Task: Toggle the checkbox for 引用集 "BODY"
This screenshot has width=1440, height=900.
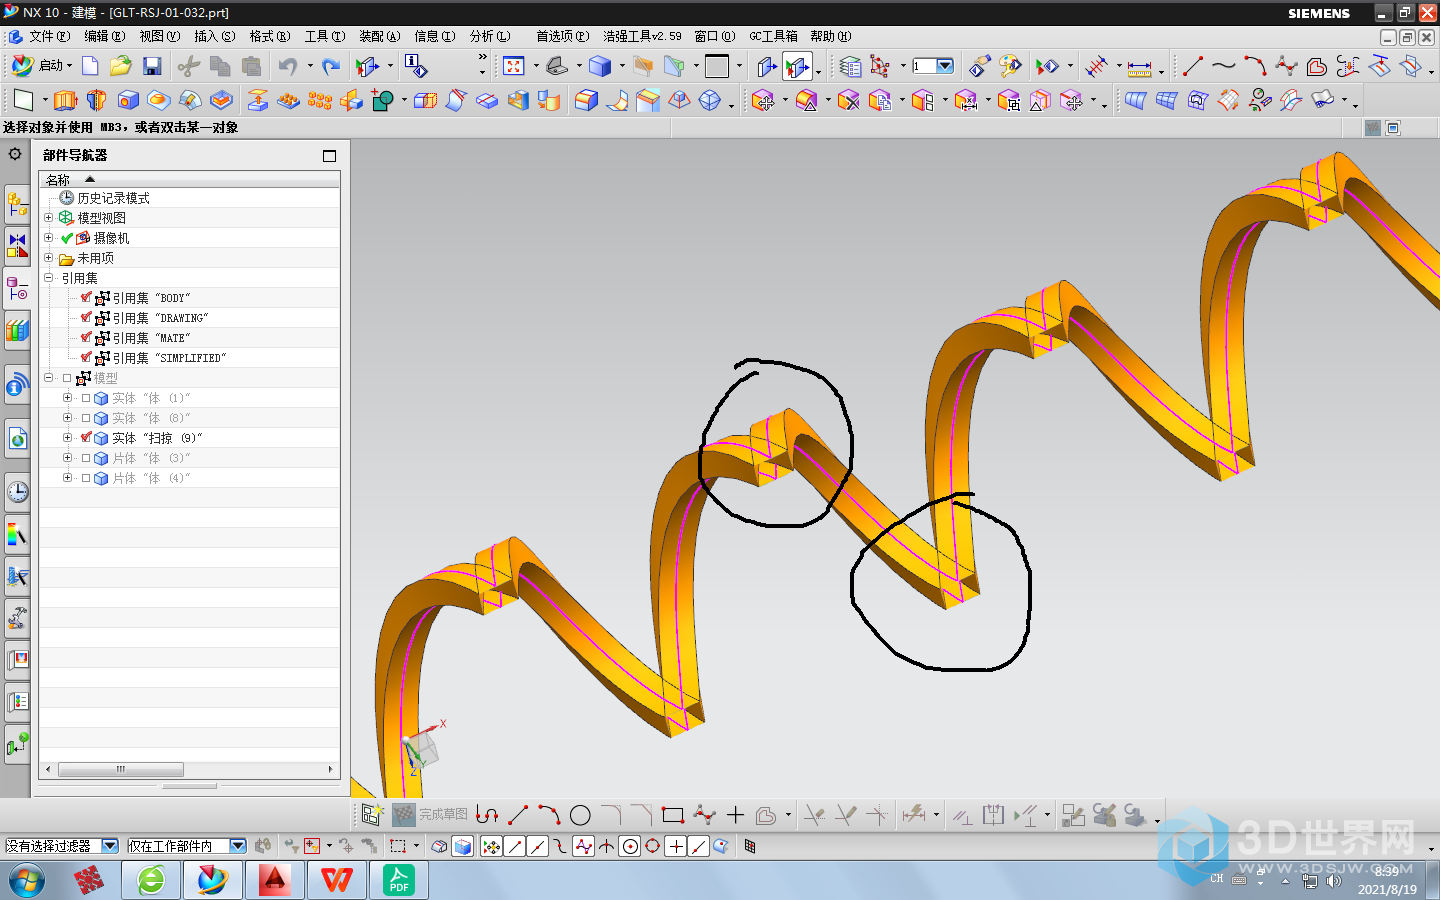Action: point(86,298)
